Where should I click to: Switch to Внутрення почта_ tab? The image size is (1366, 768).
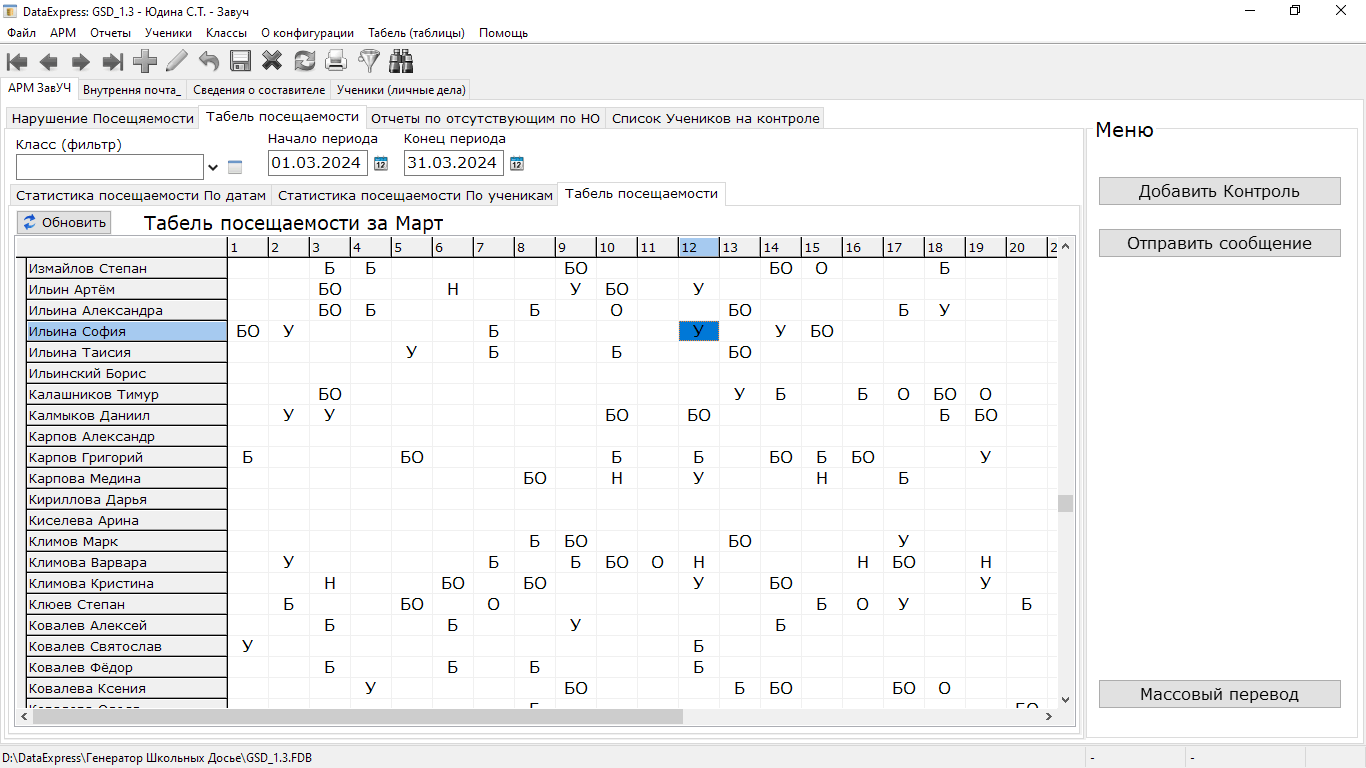point(133,90)
